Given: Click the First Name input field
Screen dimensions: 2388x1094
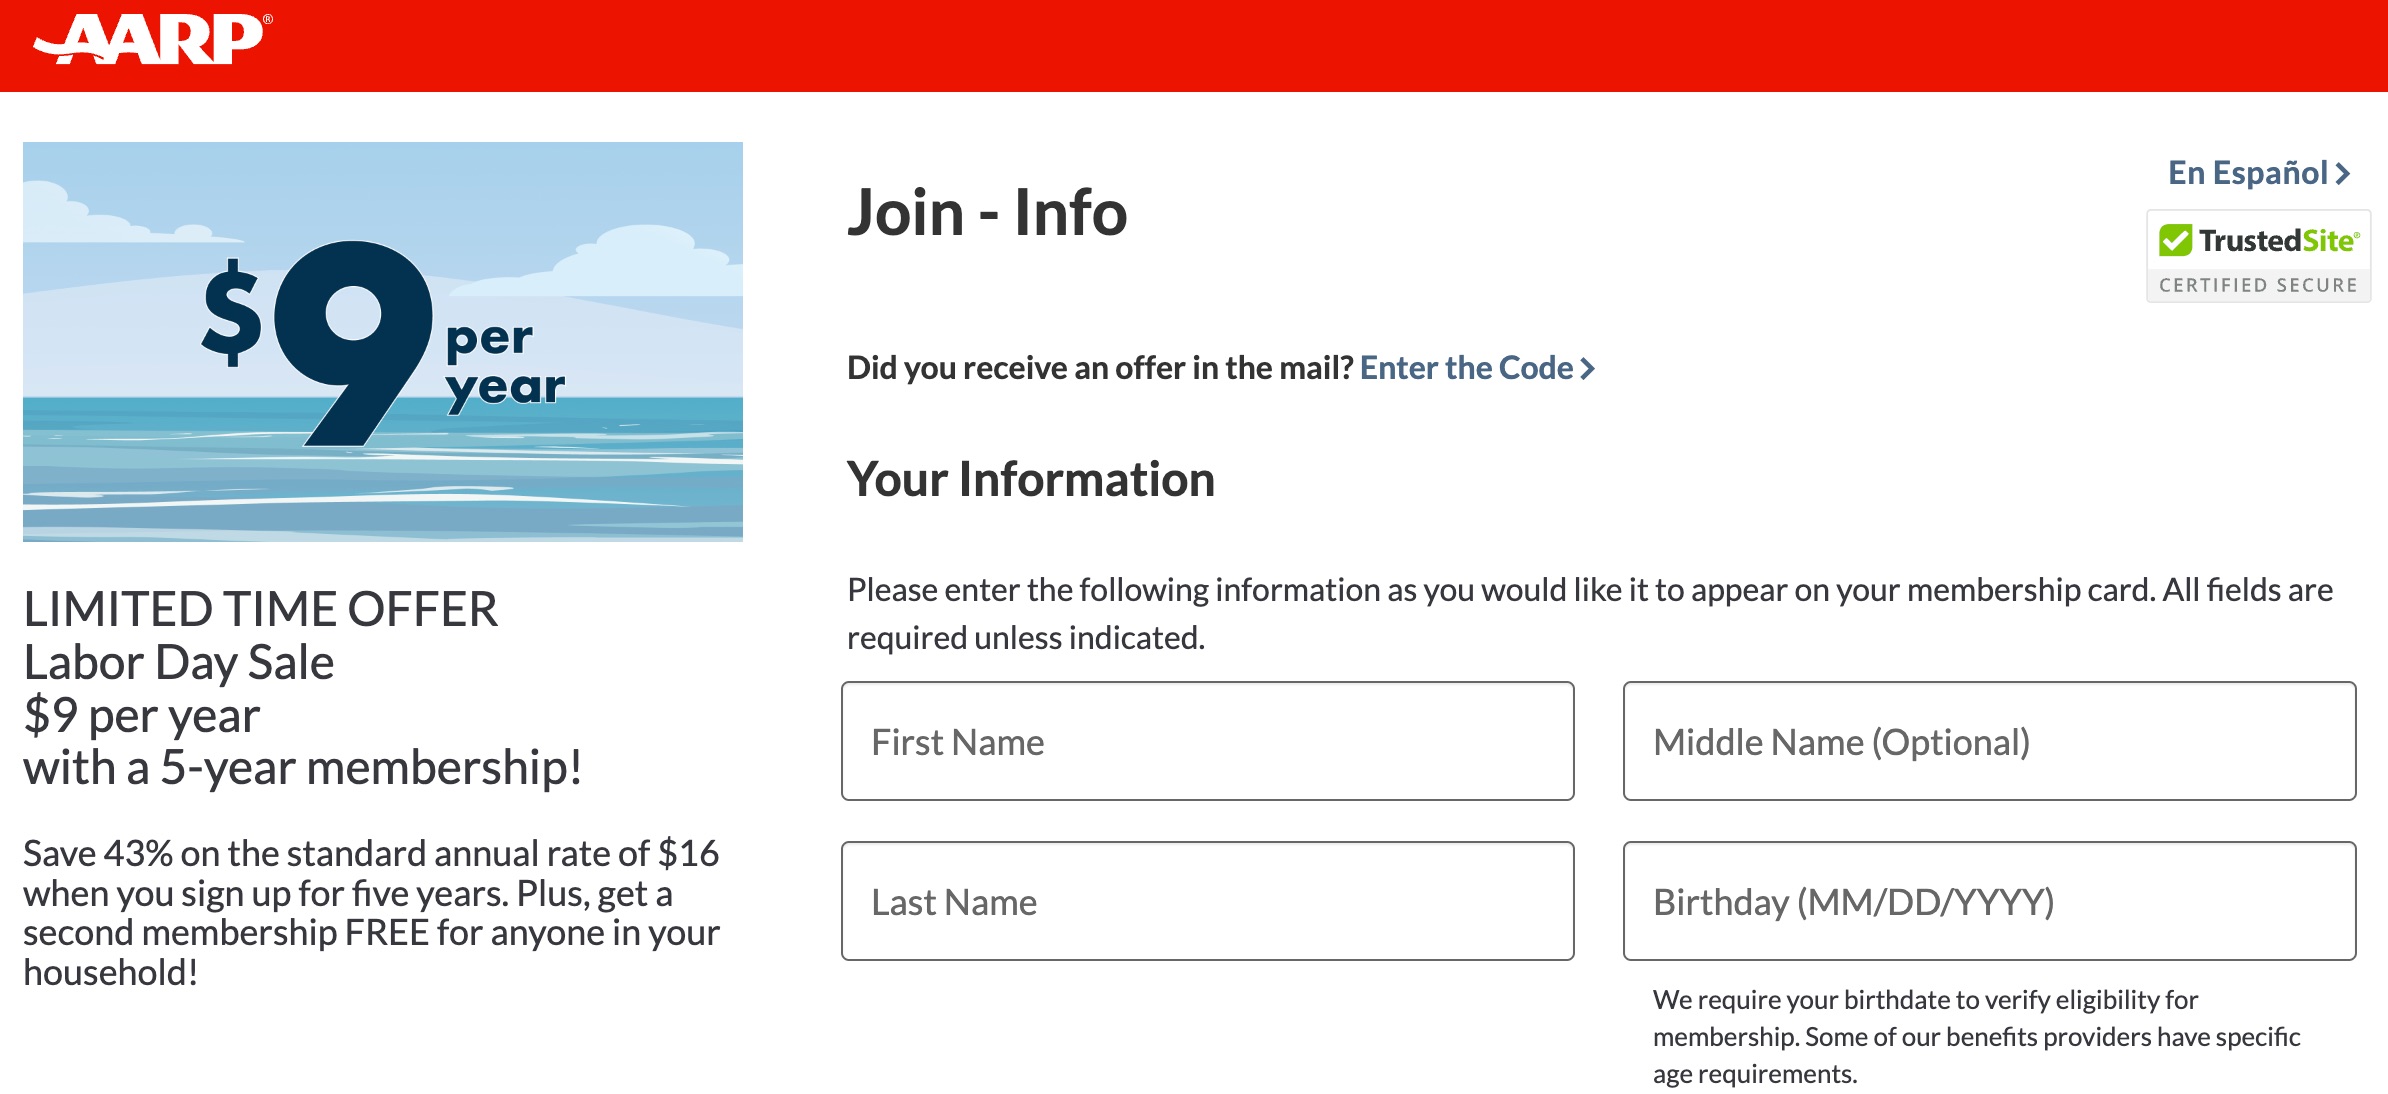Looking at the screenshot, I should 1207,741.
